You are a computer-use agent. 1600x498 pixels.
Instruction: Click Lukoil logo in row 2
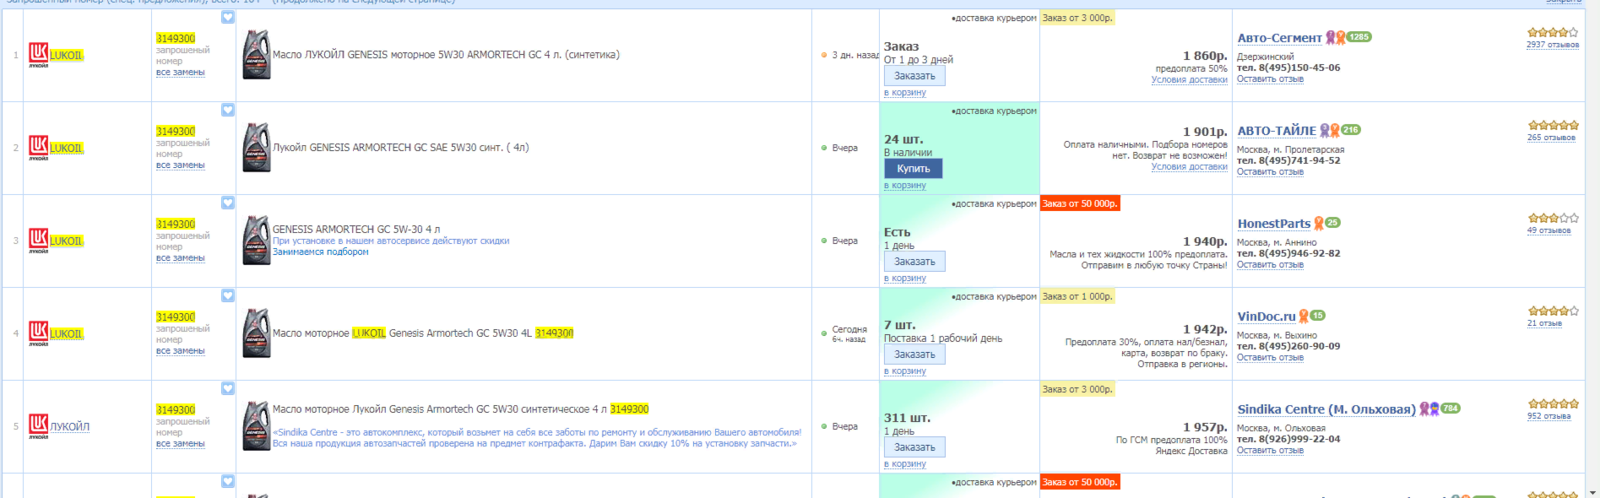(38, 148)
